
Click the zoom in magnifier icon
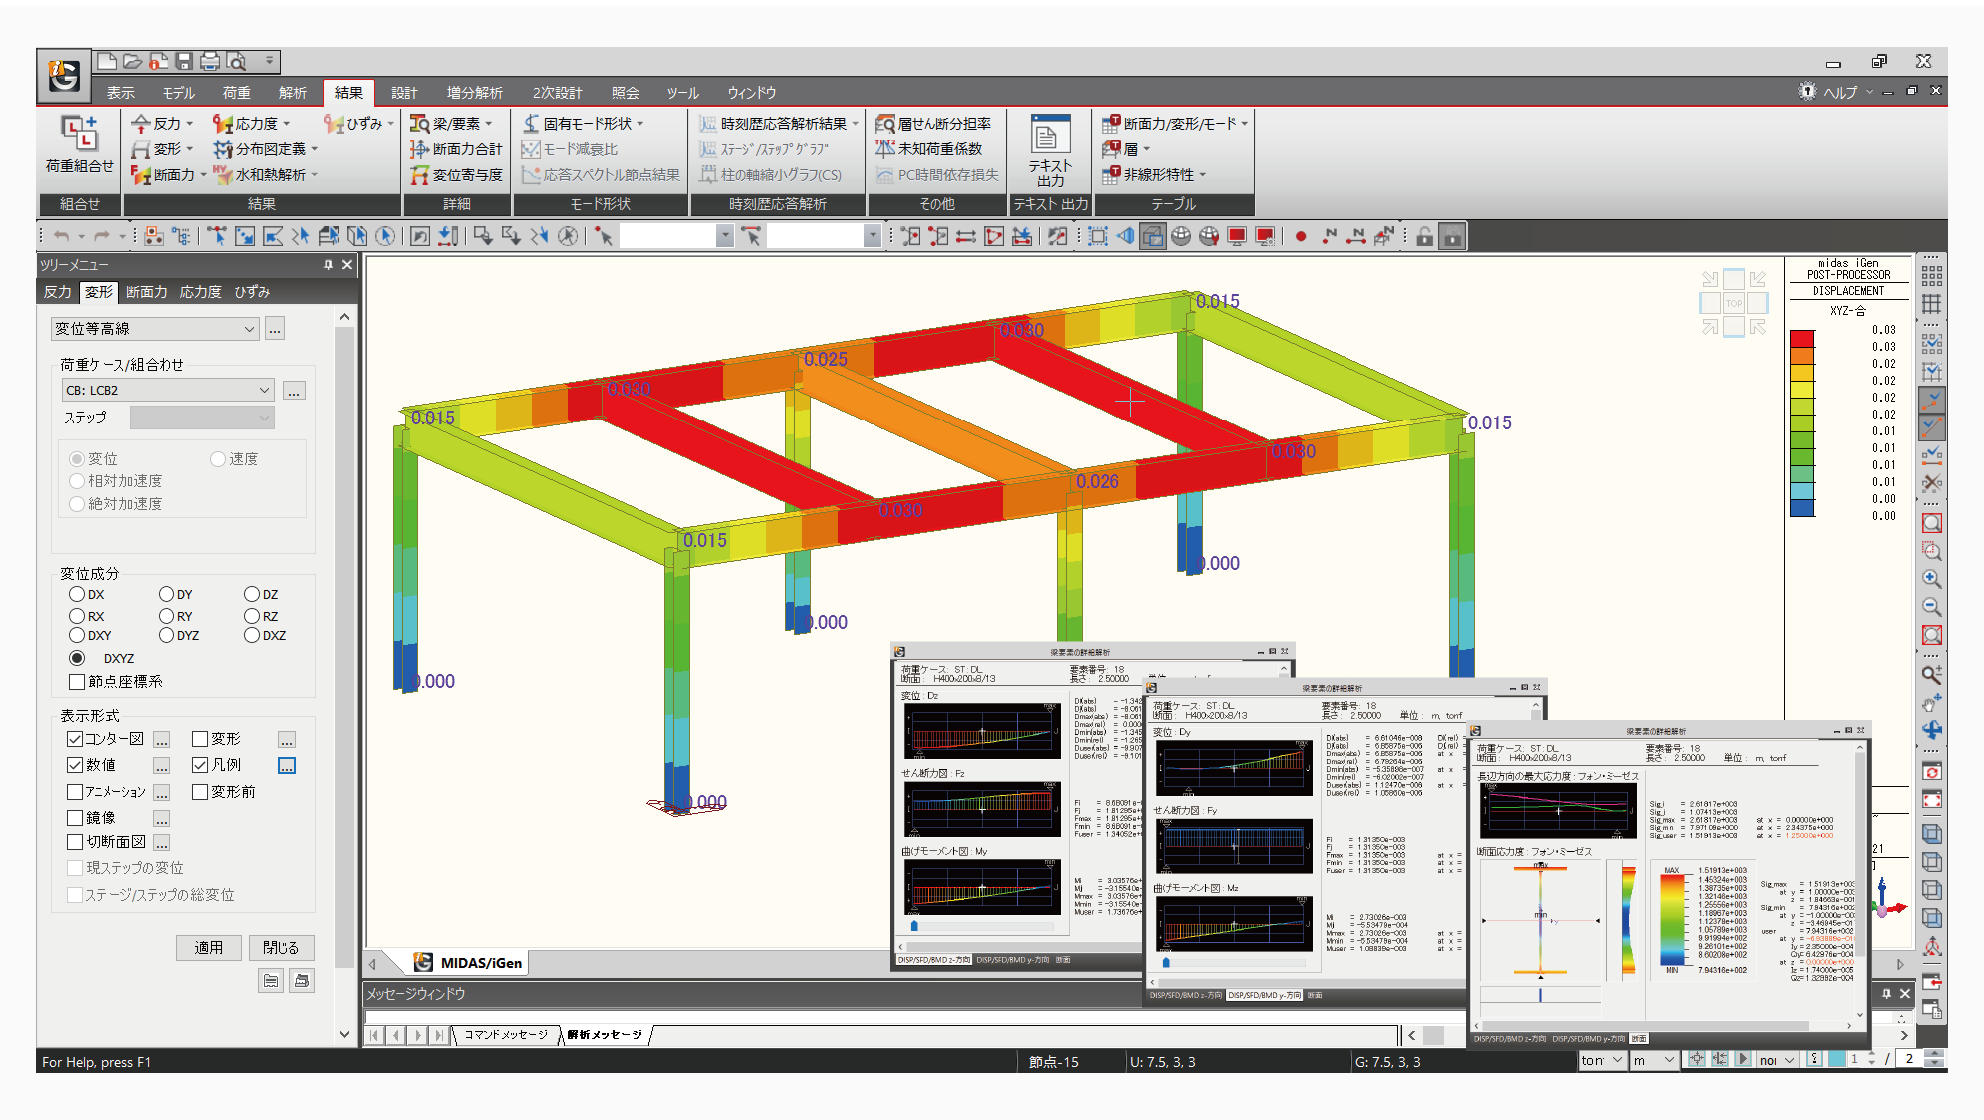tap(1932, 579)
